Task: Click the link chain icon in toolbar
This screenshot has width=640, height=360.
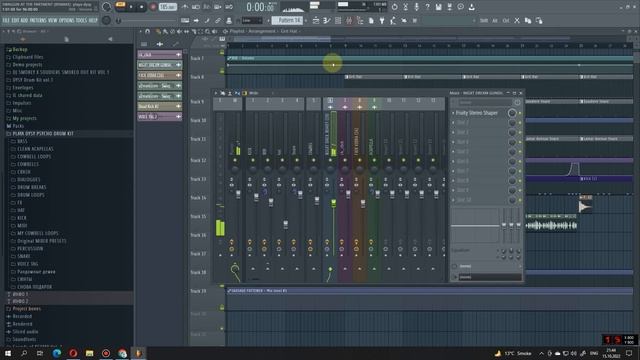Action: 218,20
